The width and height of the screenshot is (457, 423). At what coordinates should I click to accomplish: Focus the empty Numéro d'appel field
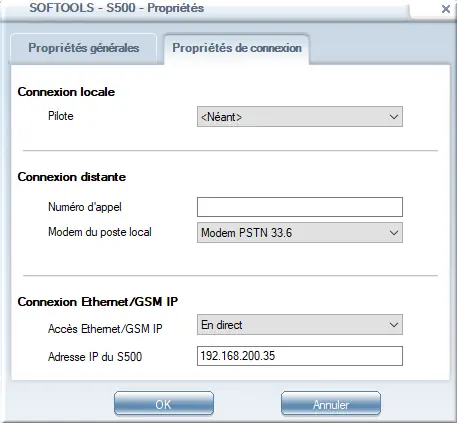(x=300, y=207)
